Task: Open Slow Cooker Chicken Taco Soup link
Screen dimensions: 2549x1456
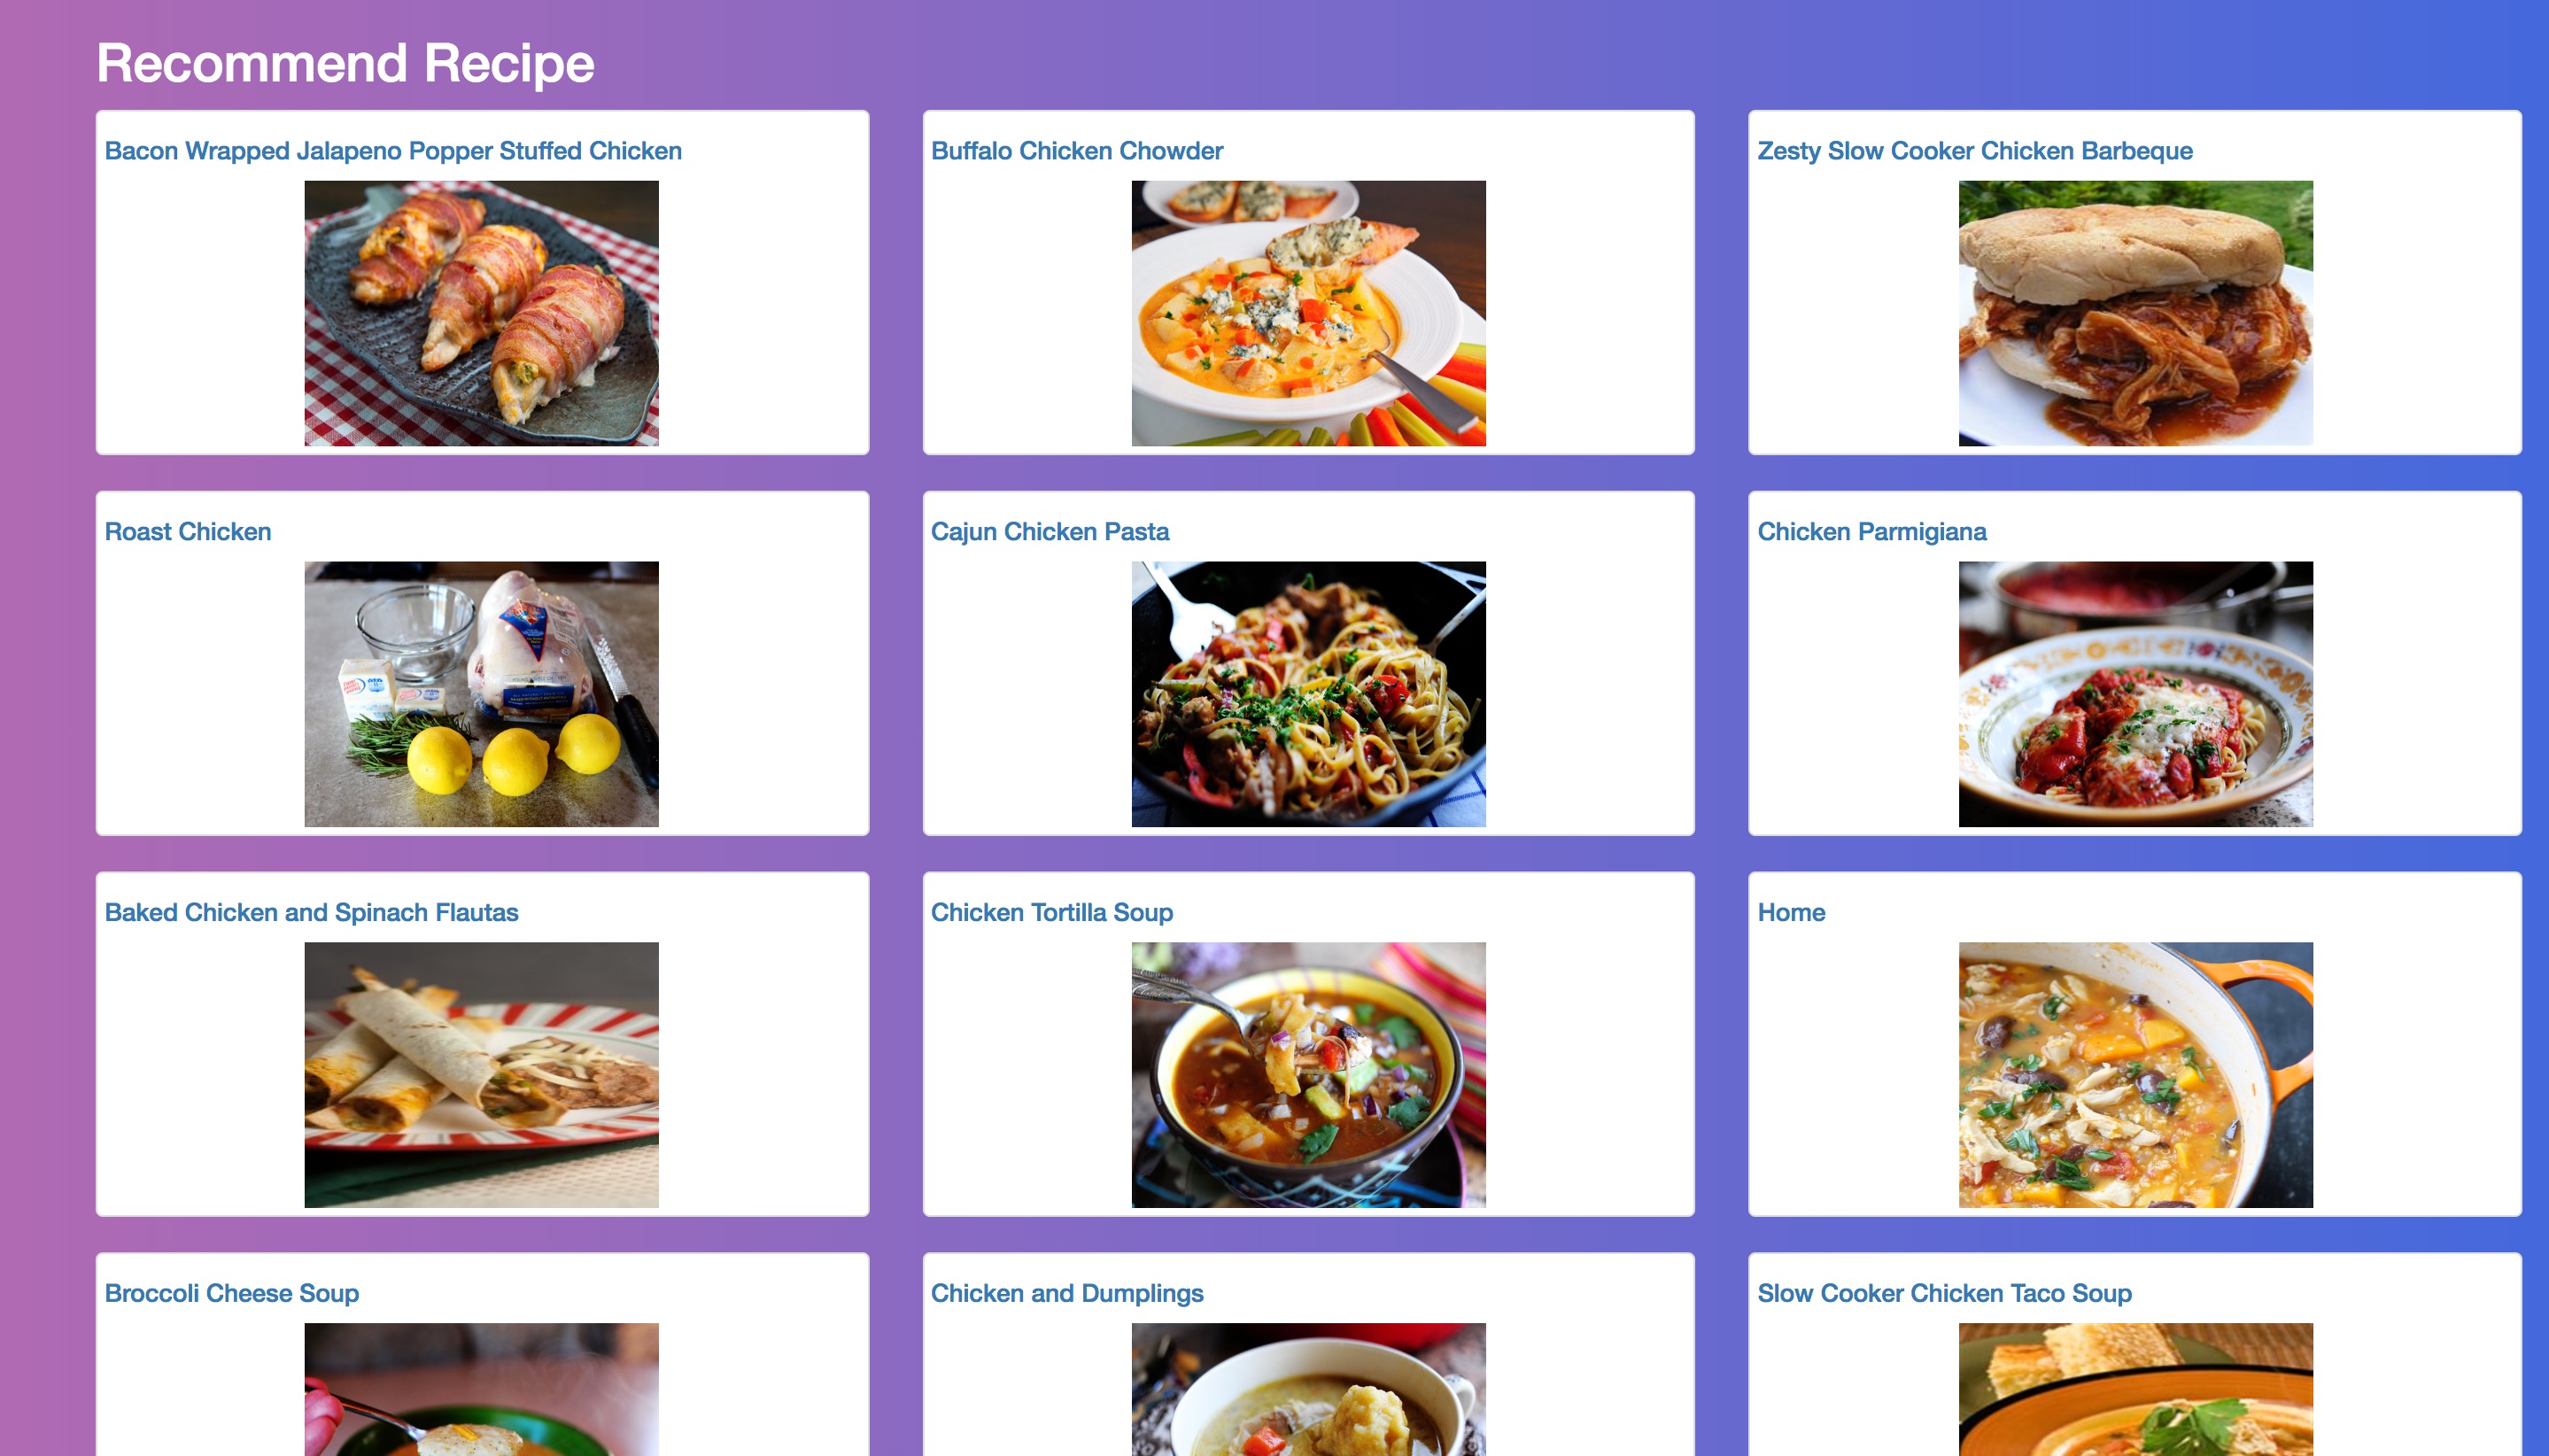Action: [x=1945, y=1294]
